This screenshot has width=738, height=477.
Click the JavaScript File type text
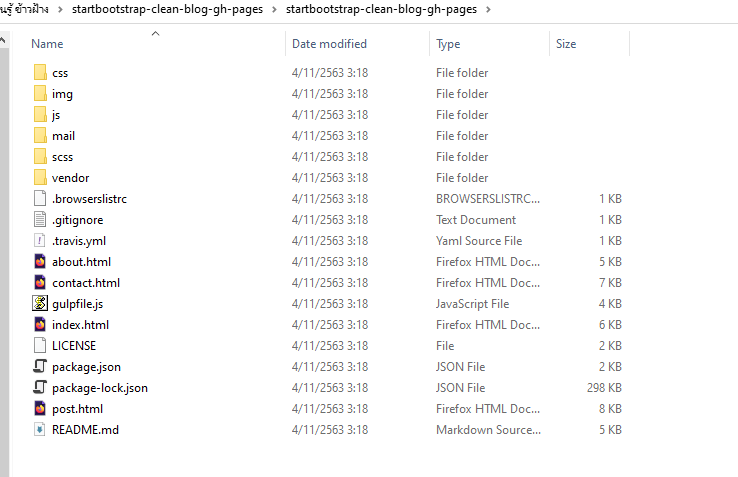click(x=473, y=304)
